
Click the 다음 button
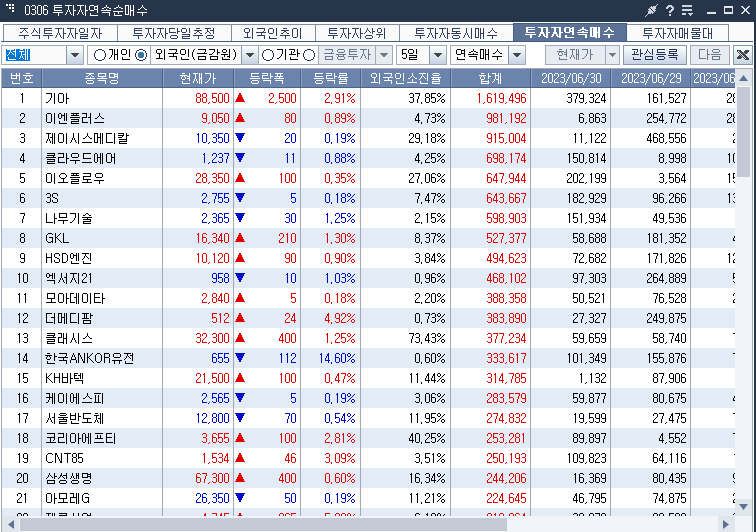(x=710, y=55)
